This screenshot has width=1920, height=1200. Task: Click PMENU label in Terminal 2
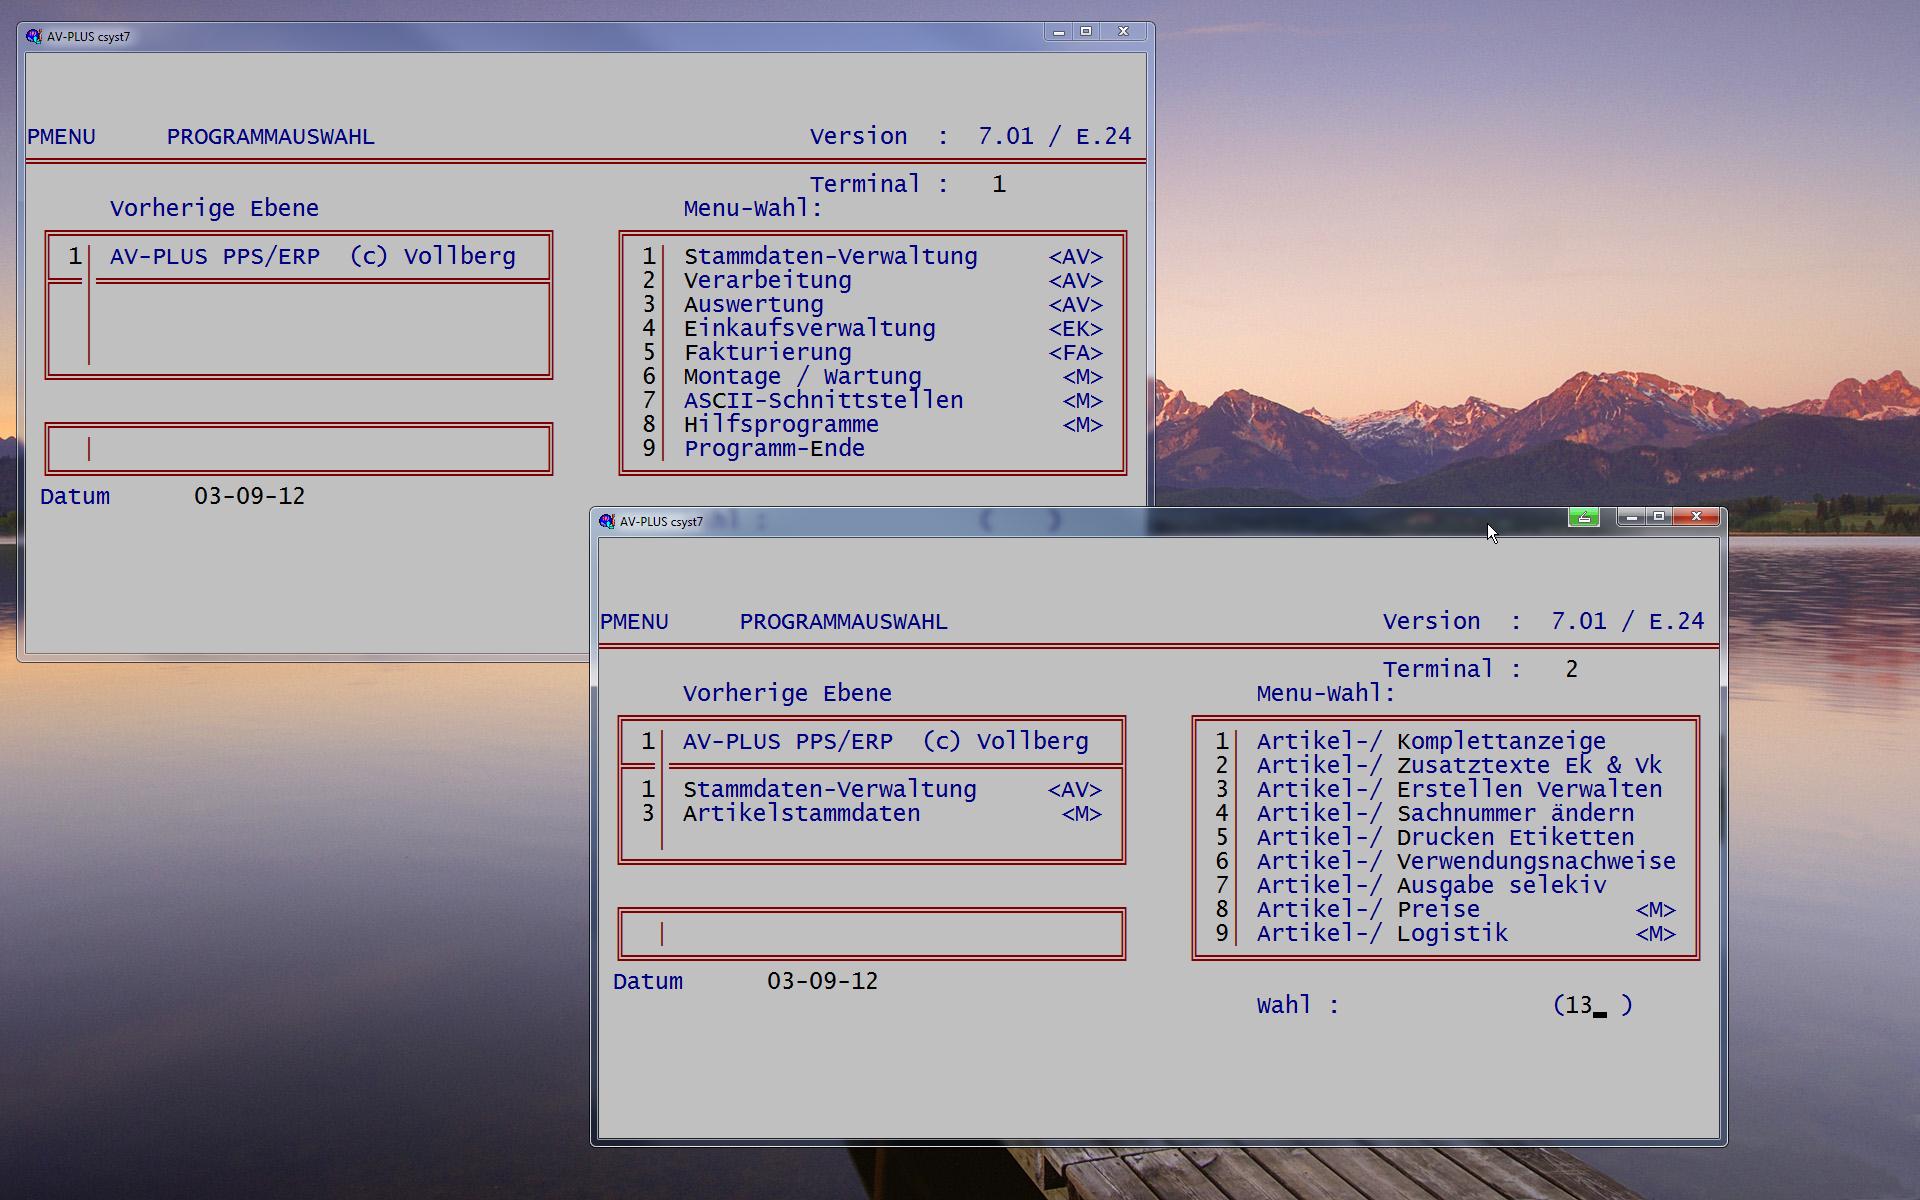635,622
